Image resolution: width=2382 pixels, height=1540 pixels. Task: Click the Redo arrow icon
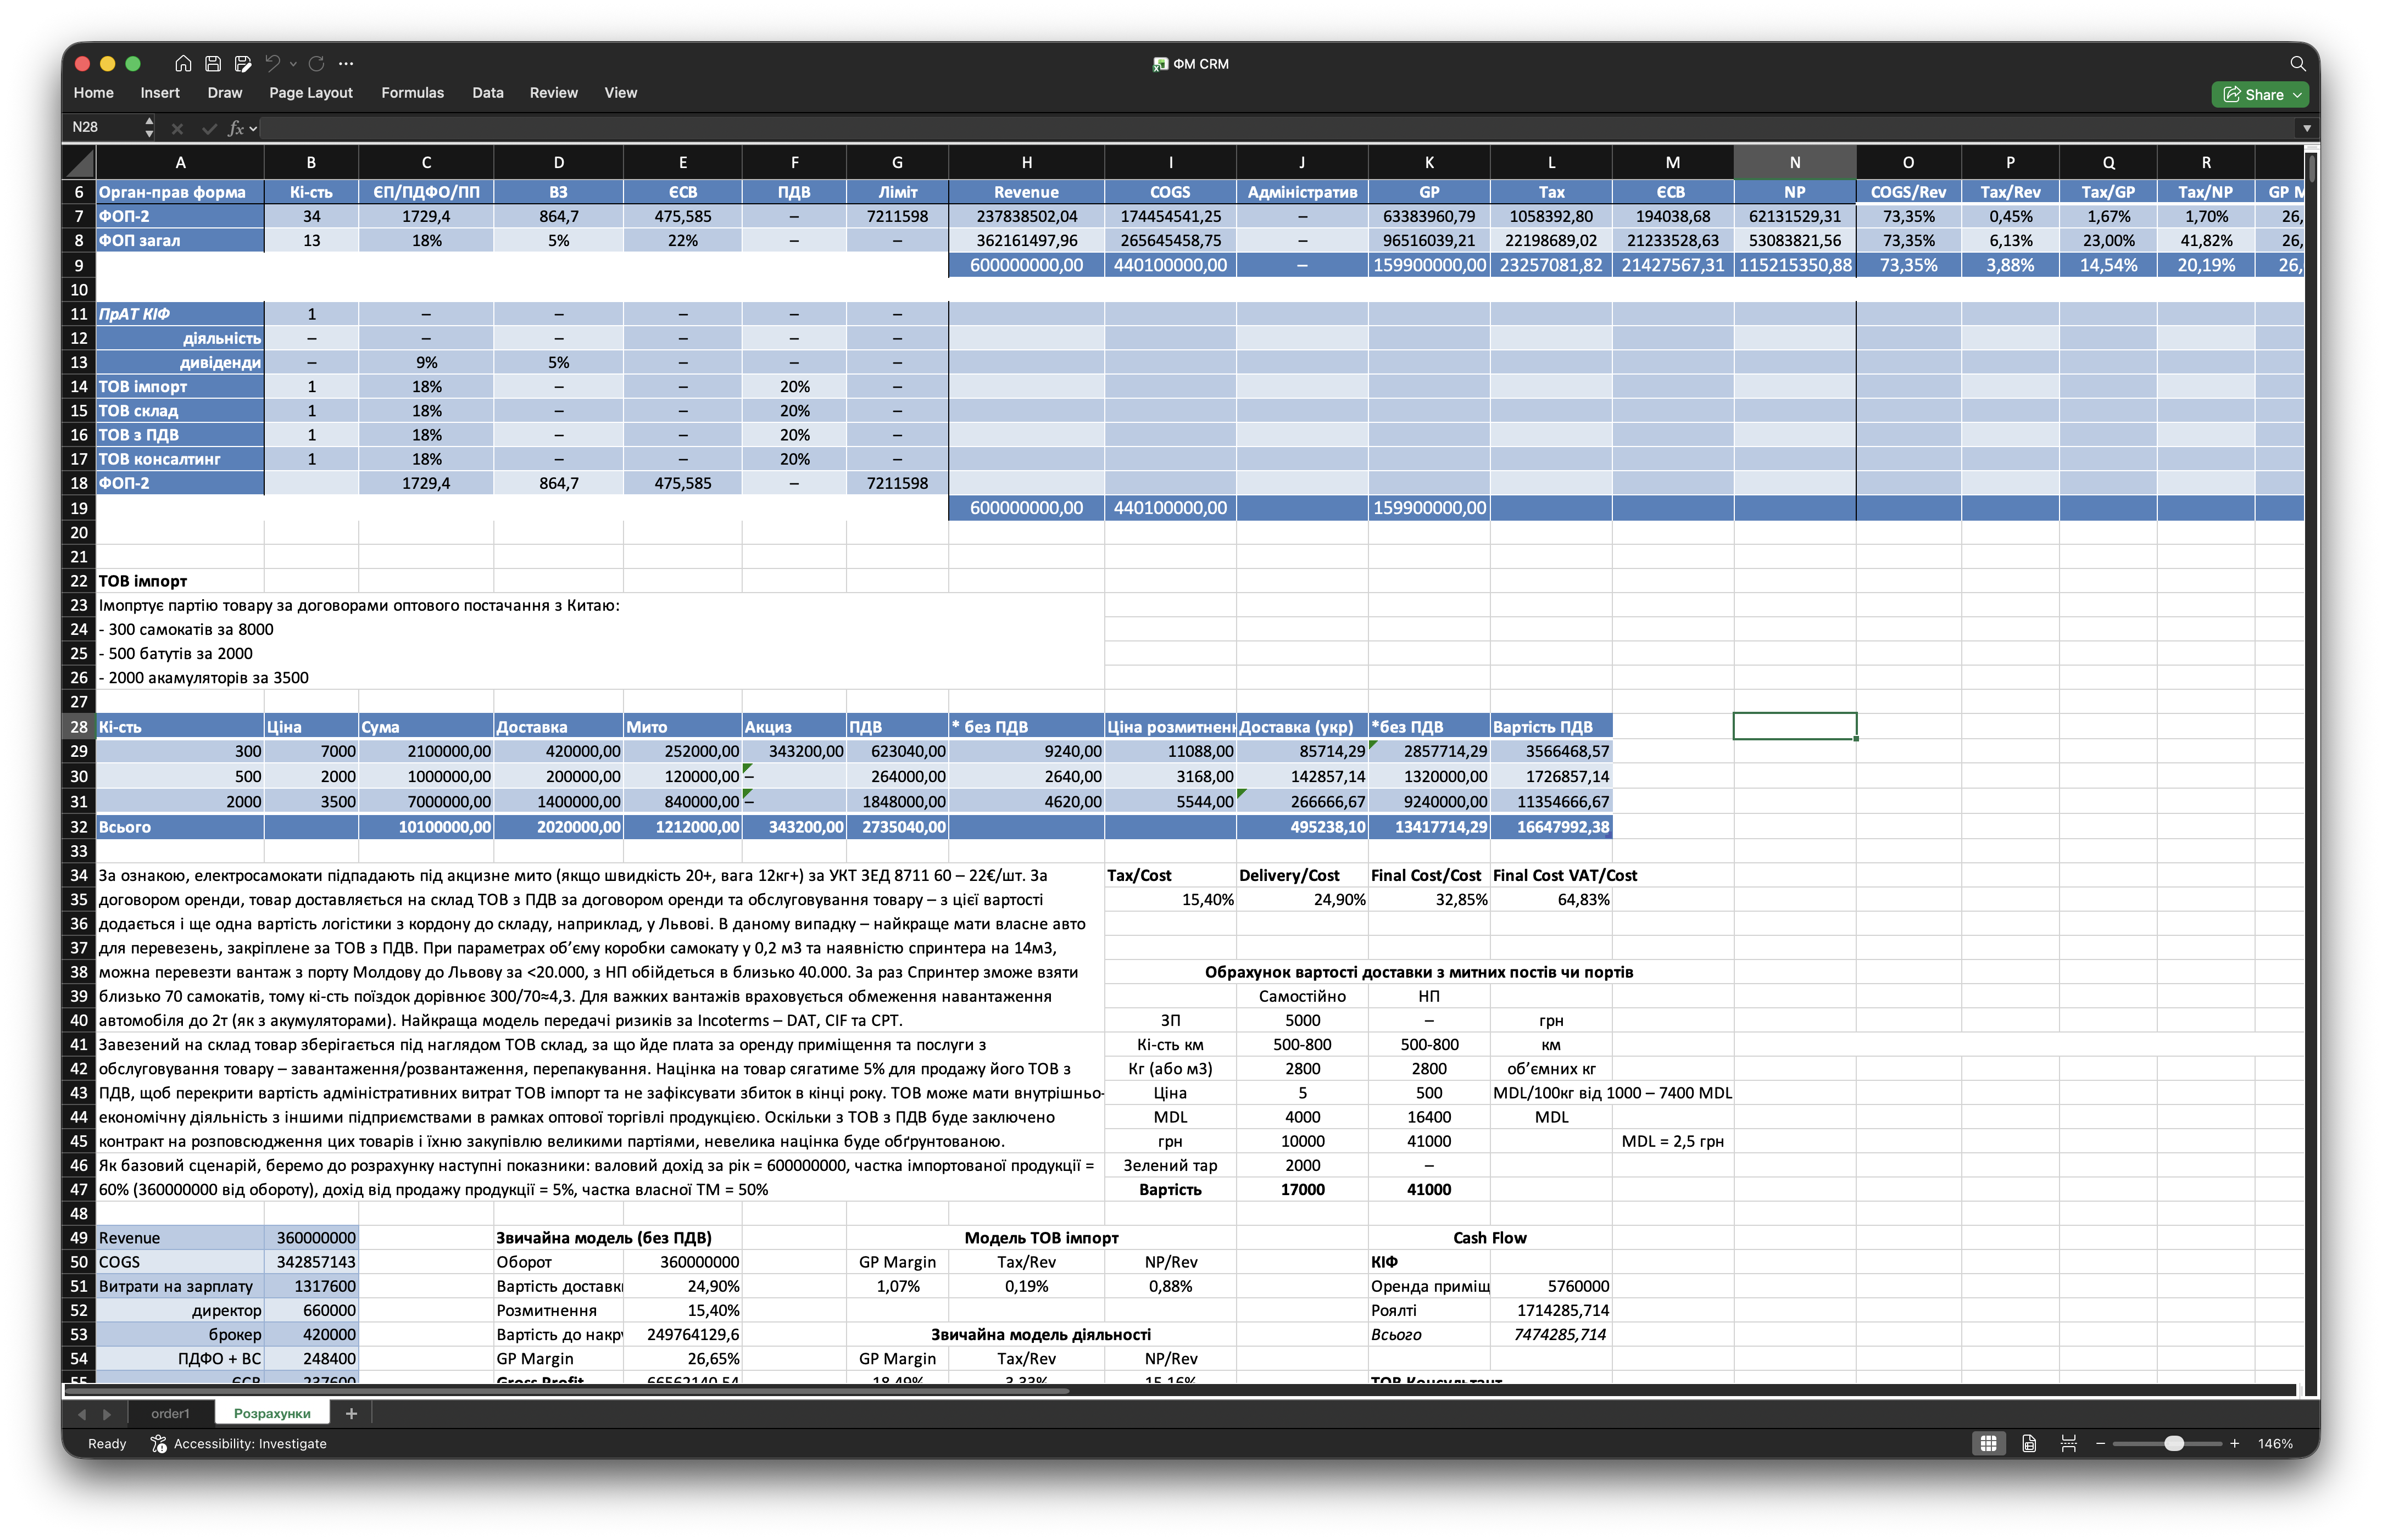[317, 63]
